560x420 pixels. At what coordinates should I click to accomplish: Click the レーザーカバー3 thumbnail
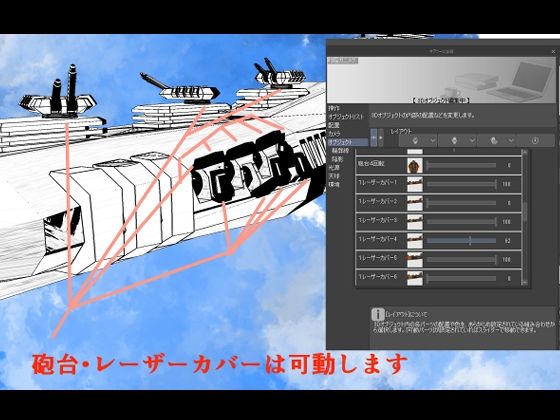[x=415, y=222]
